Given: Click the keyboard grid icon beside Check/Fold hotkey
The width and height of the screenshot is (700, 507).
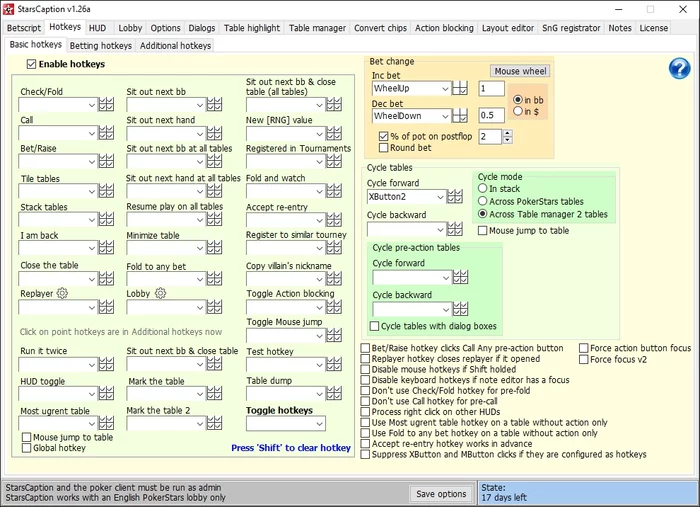Looking at the screenshot, I should (106, 105).
